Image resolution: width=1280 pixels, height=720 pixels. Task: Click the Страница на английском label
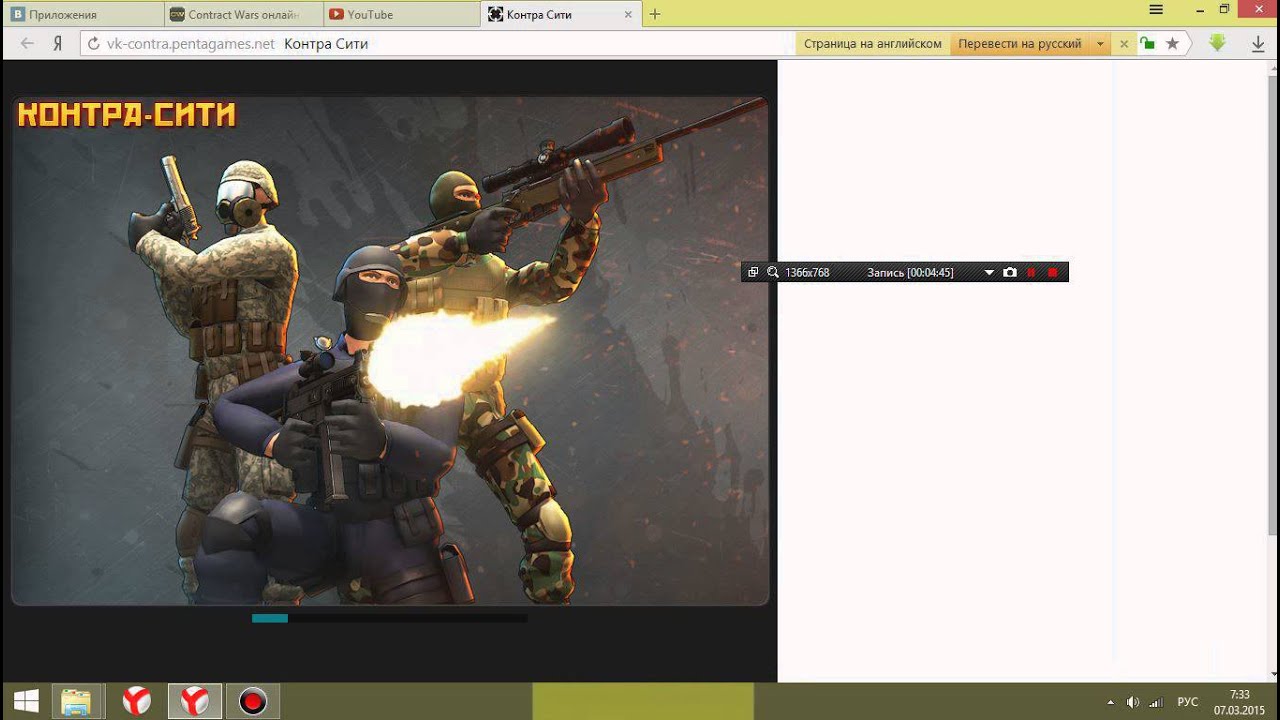point(873,44)
